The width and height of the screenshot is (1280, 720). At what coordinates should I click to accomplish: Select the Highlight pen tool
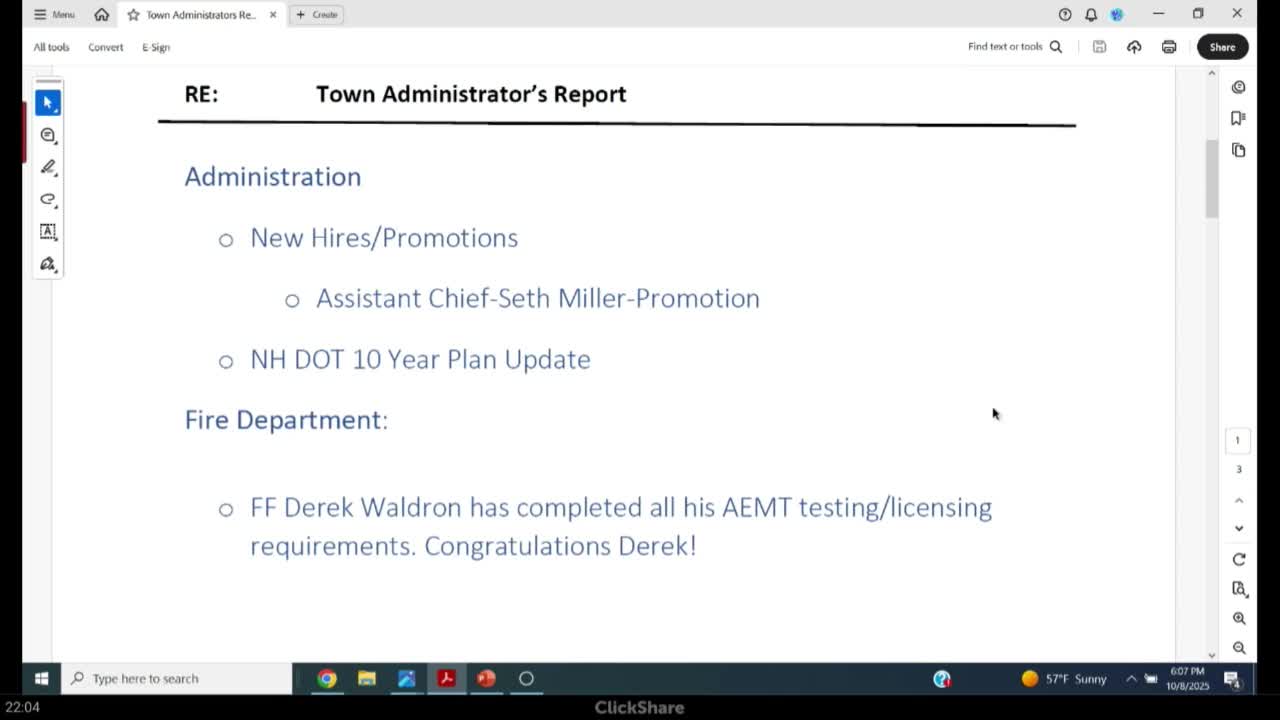pos(48,167)
